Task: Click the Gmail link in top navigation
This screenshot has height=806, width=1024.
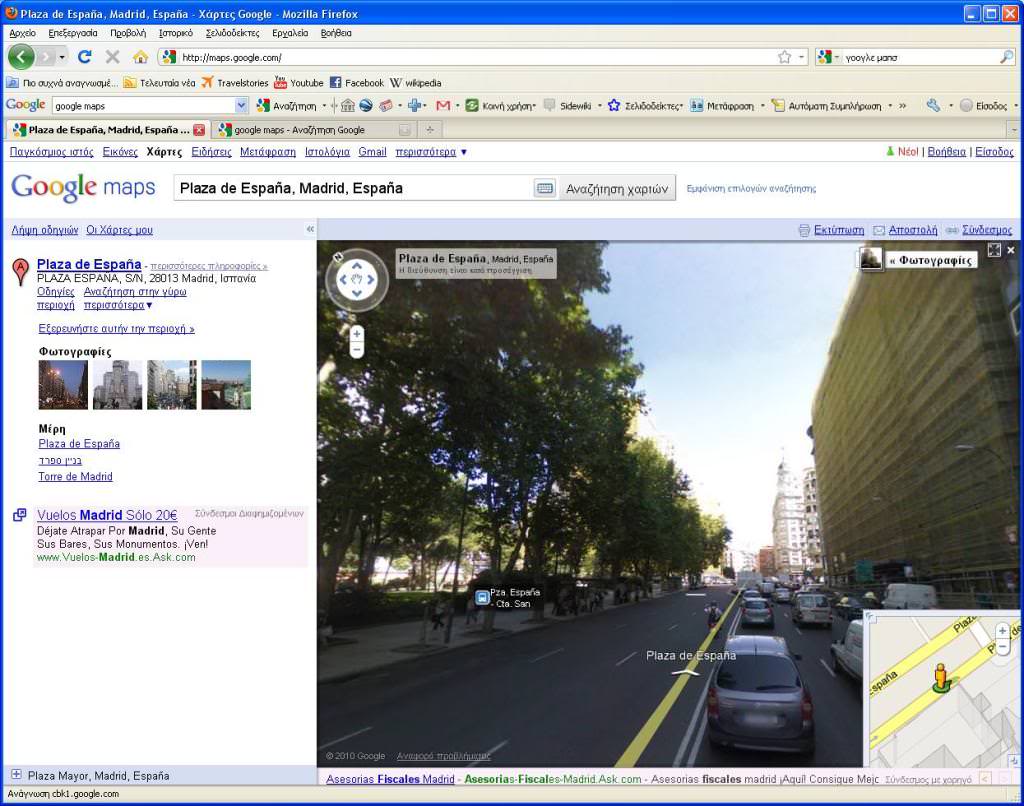Action: pos(372,152)
